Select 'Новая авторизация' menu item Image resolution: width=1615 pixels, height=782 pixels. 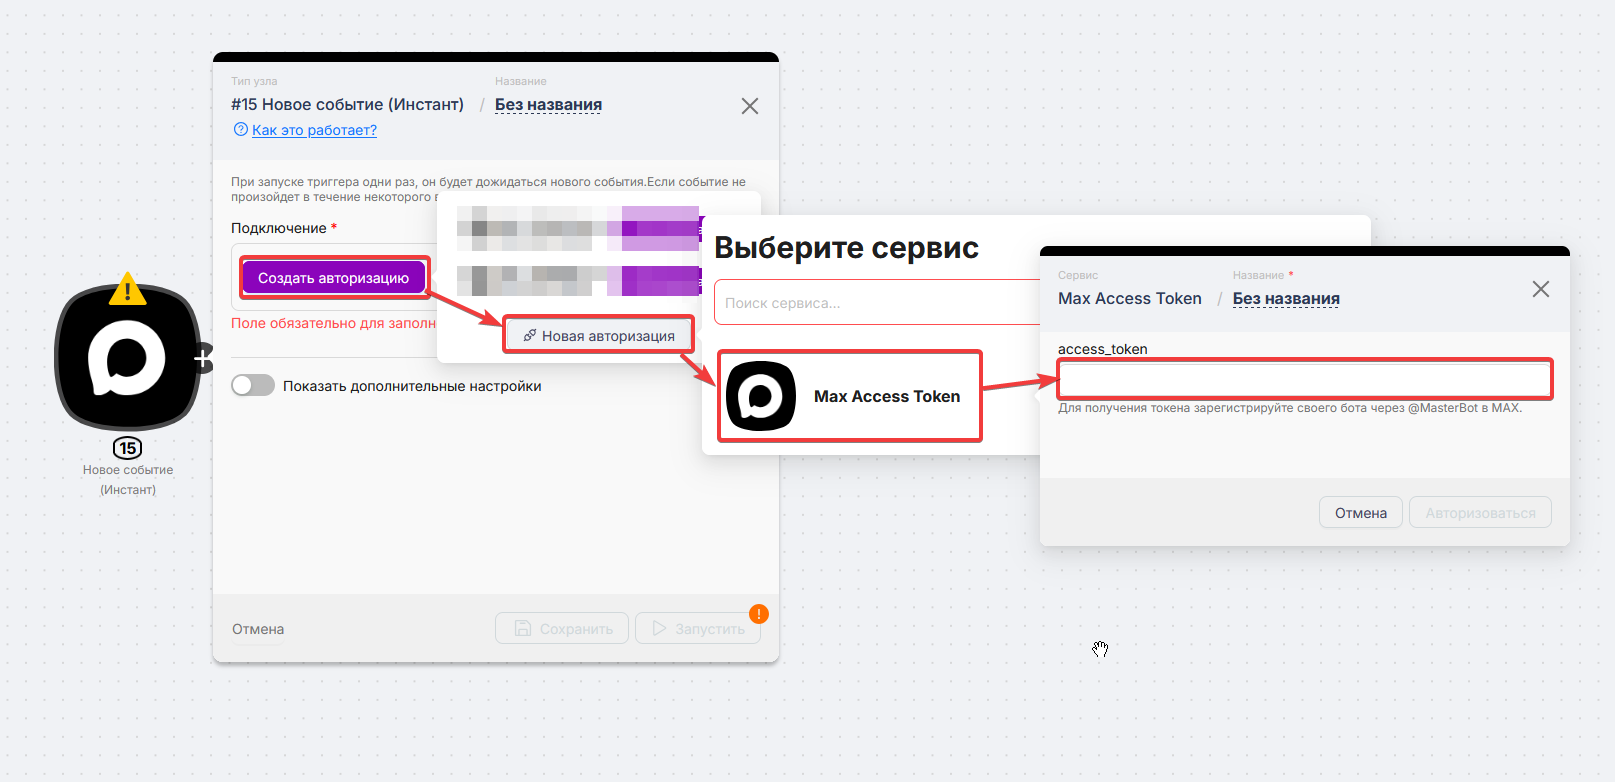598,336
